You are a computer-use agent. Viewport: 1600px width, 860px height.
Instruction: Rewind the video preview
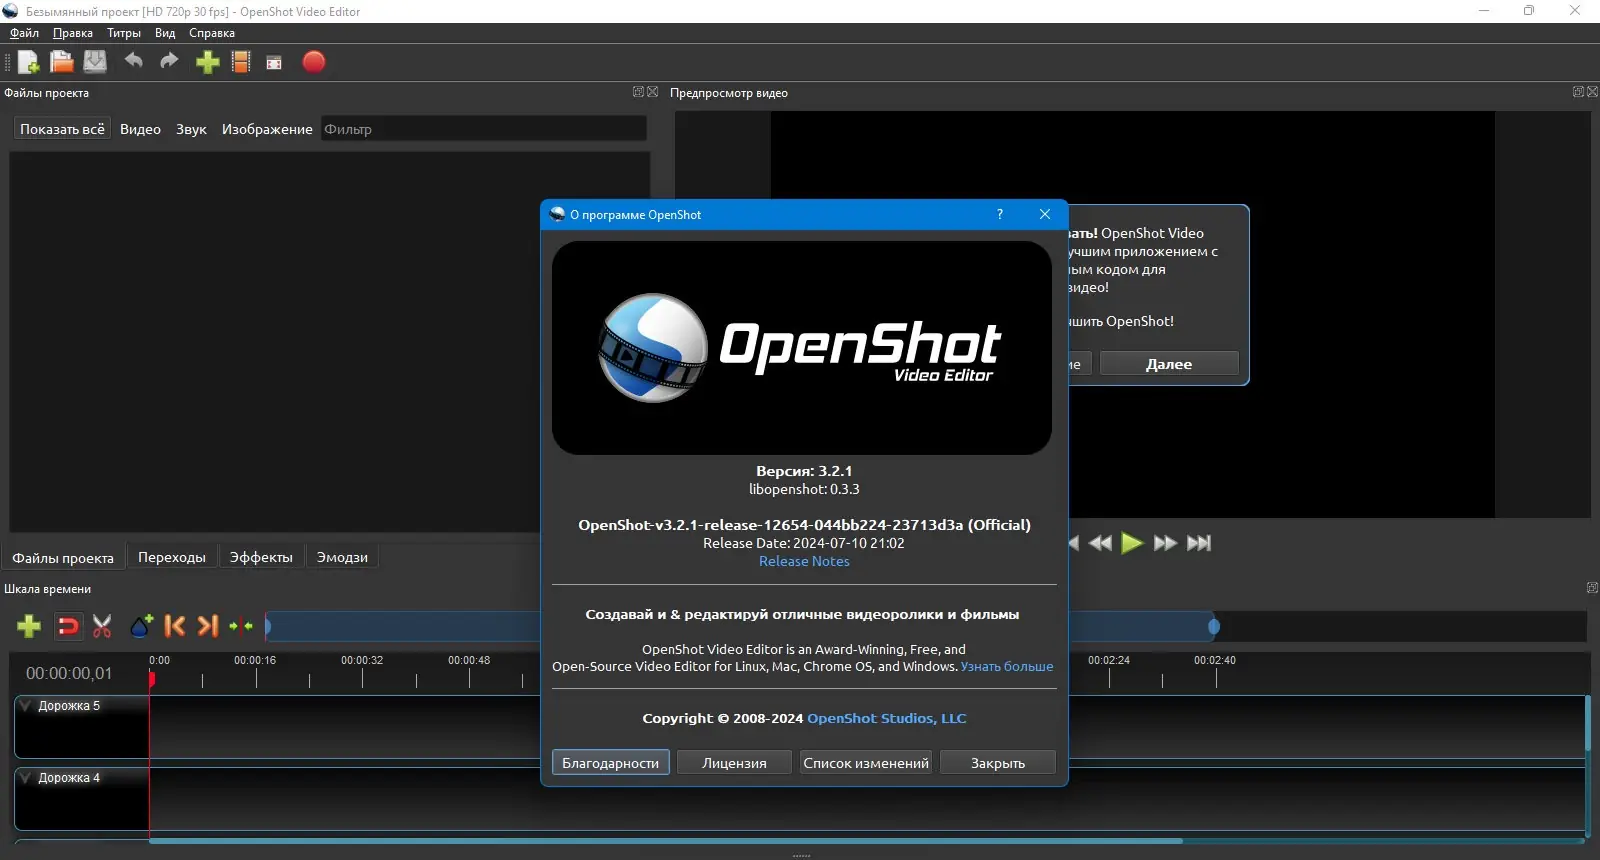click(1100, 543)
